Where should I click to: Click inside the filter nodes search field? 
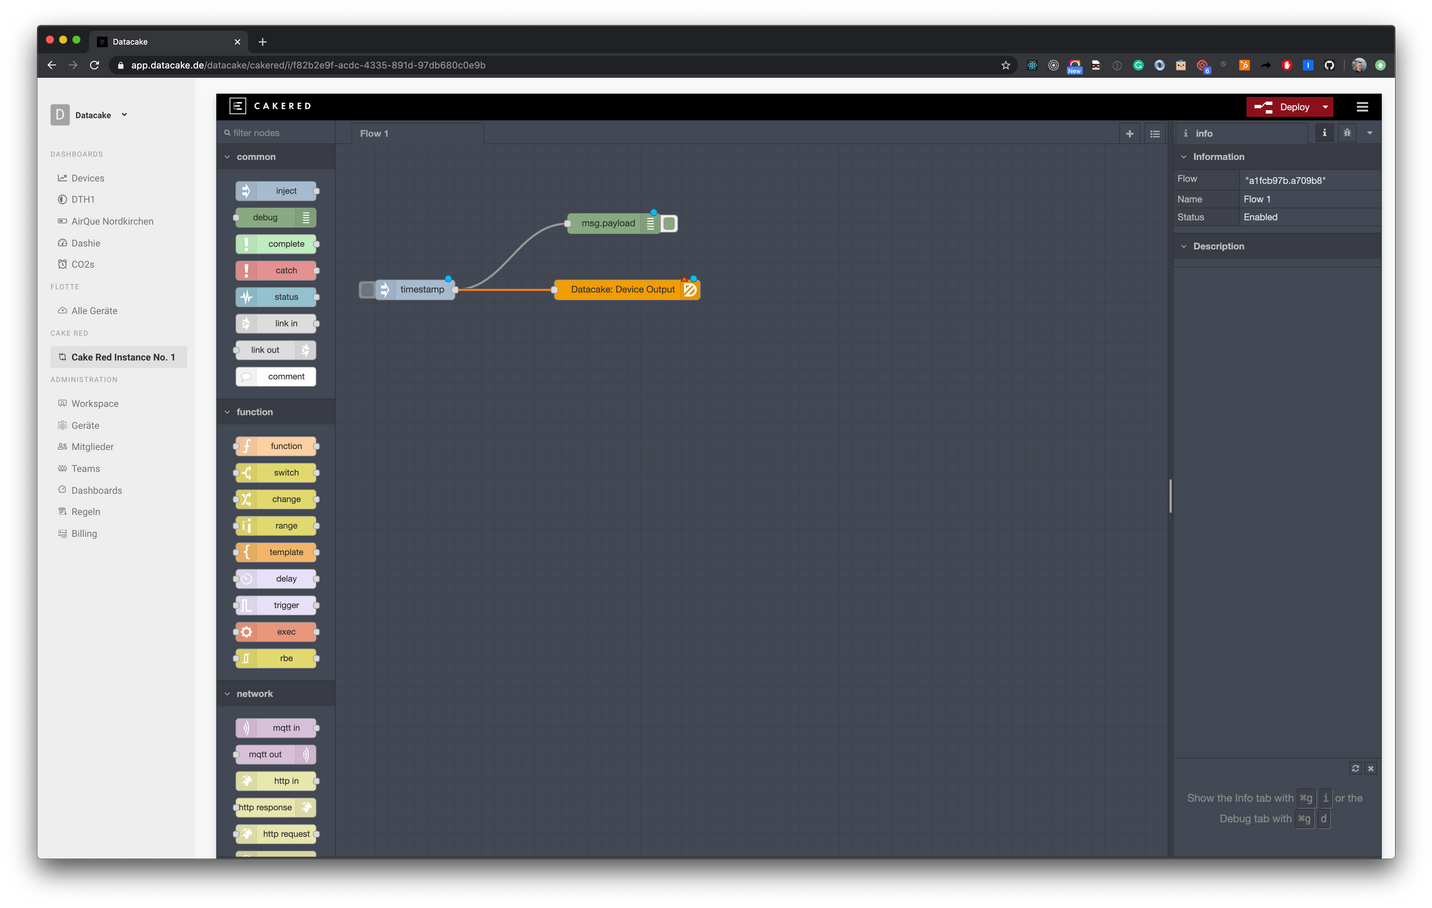[x=275, y=132]
